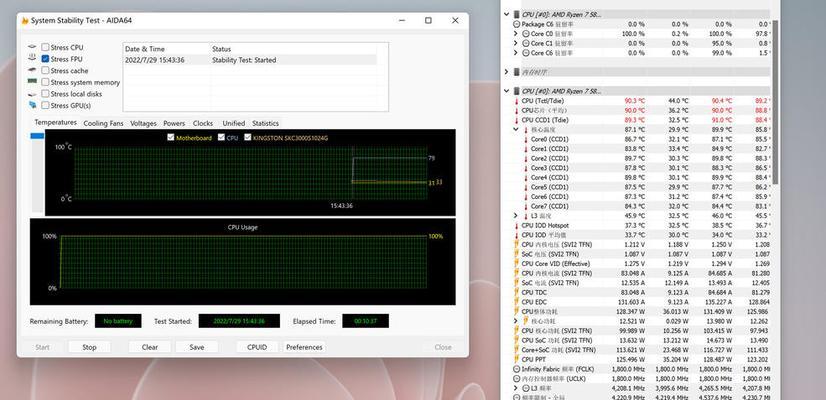Open the Statistics tab
This screenshot has height=400, width=826.
coord(266,123)
